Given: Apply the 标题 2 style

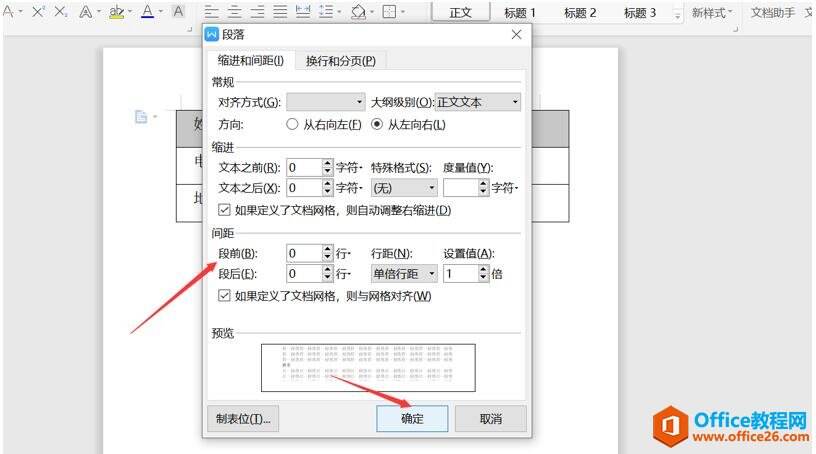Looking at the screenshot, I should point(580,12).
